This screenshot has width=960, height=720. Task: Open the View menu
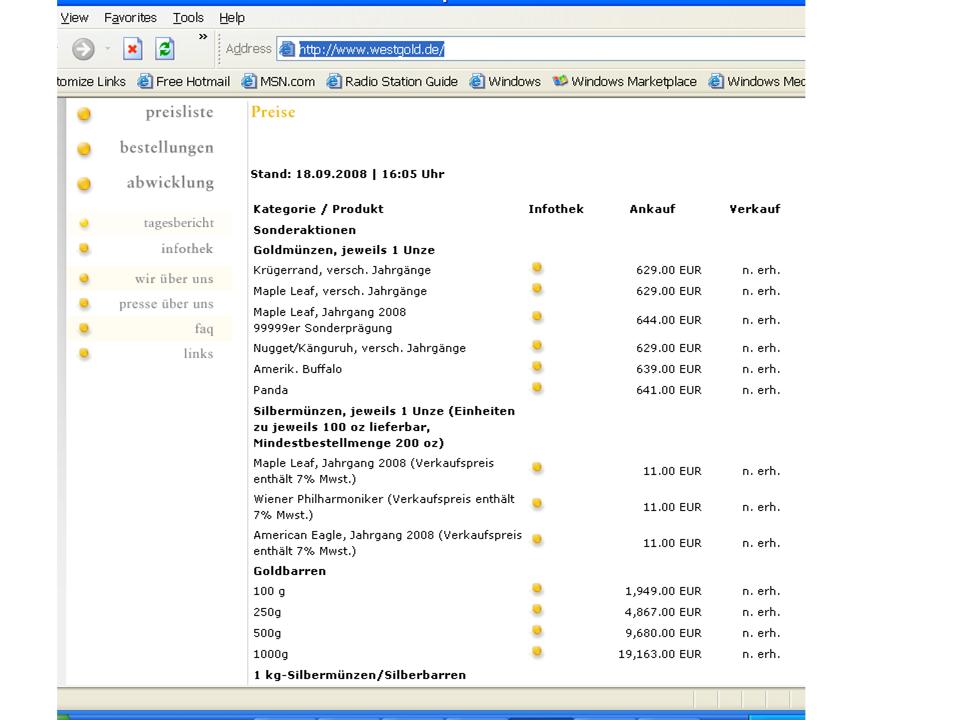pyautogui.click(x=74, y=18)
